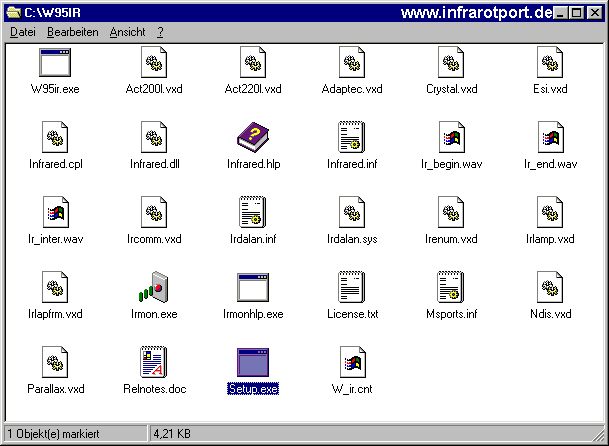Click the folder system menu icon in title bar

[12, 12]
